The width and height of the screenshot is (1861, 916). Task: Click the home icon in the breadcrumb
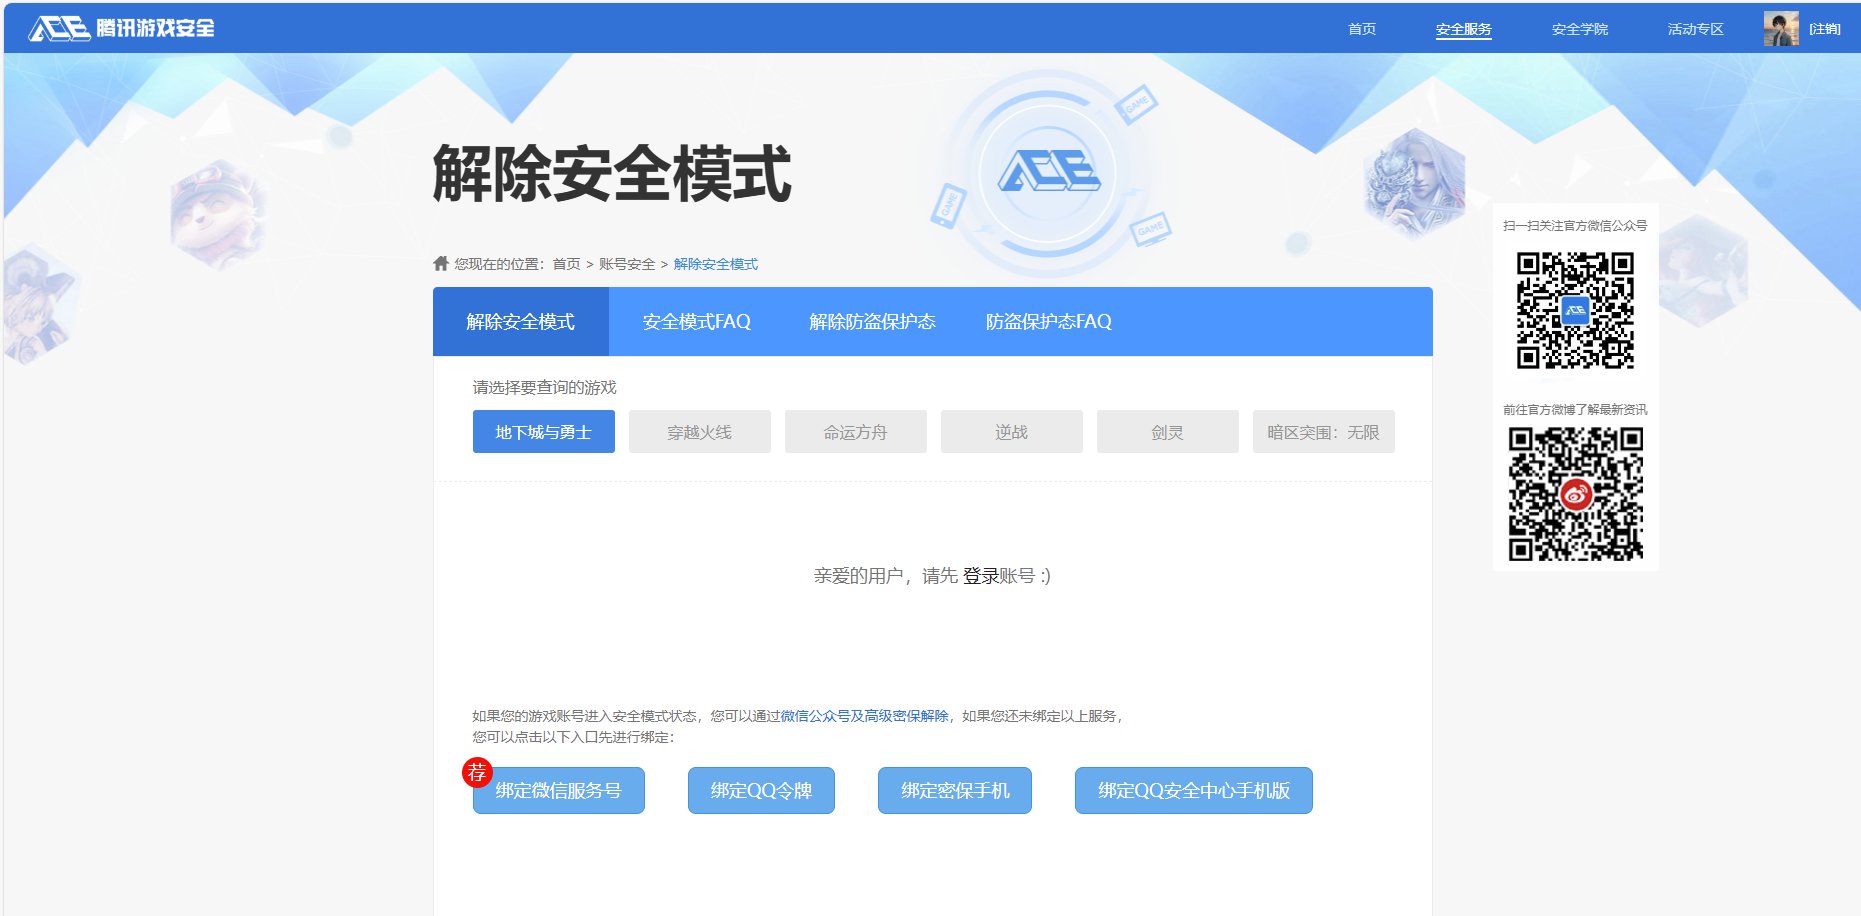(440, 263)
